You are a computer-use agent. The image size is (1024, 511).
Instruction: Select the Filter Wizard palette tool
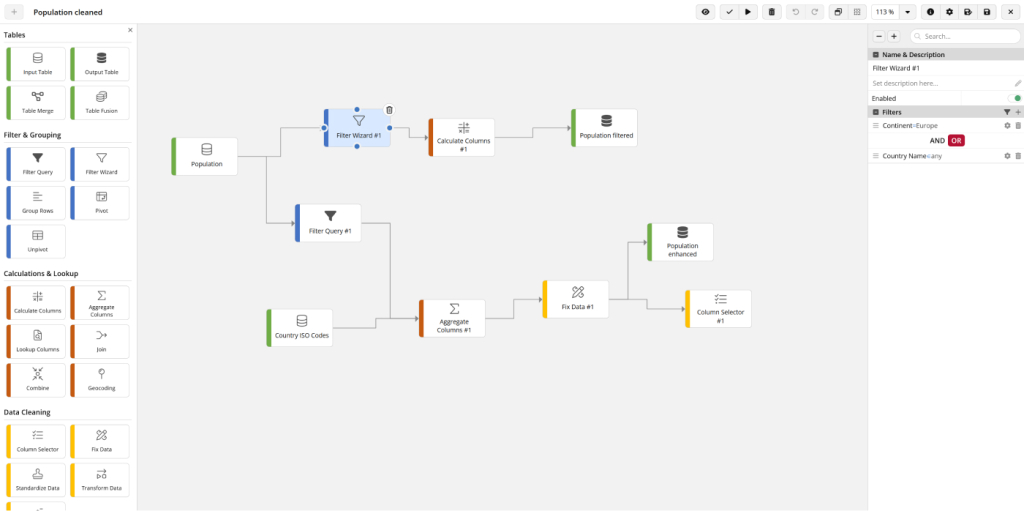tap(100, 164)
